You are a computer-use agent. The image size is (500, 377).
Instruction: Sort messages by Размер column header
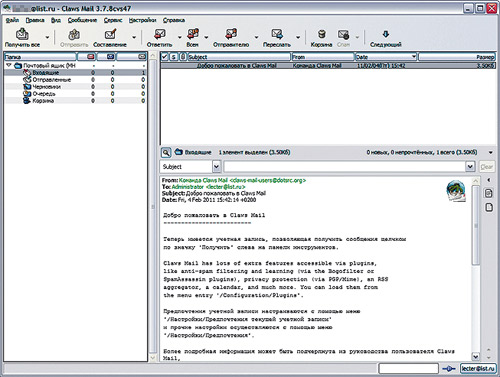point(457,57)
